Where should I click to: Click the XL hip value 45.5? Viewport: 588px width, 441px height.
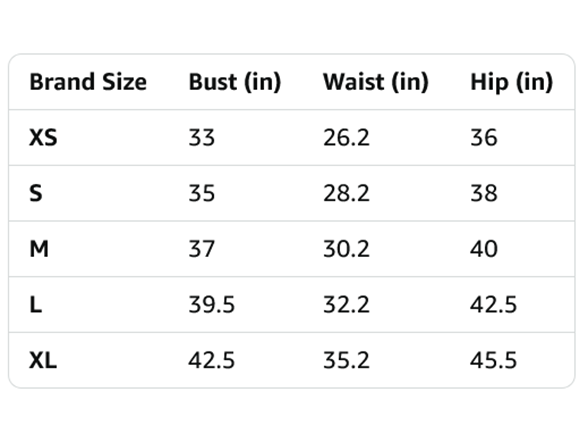point(494,360)
